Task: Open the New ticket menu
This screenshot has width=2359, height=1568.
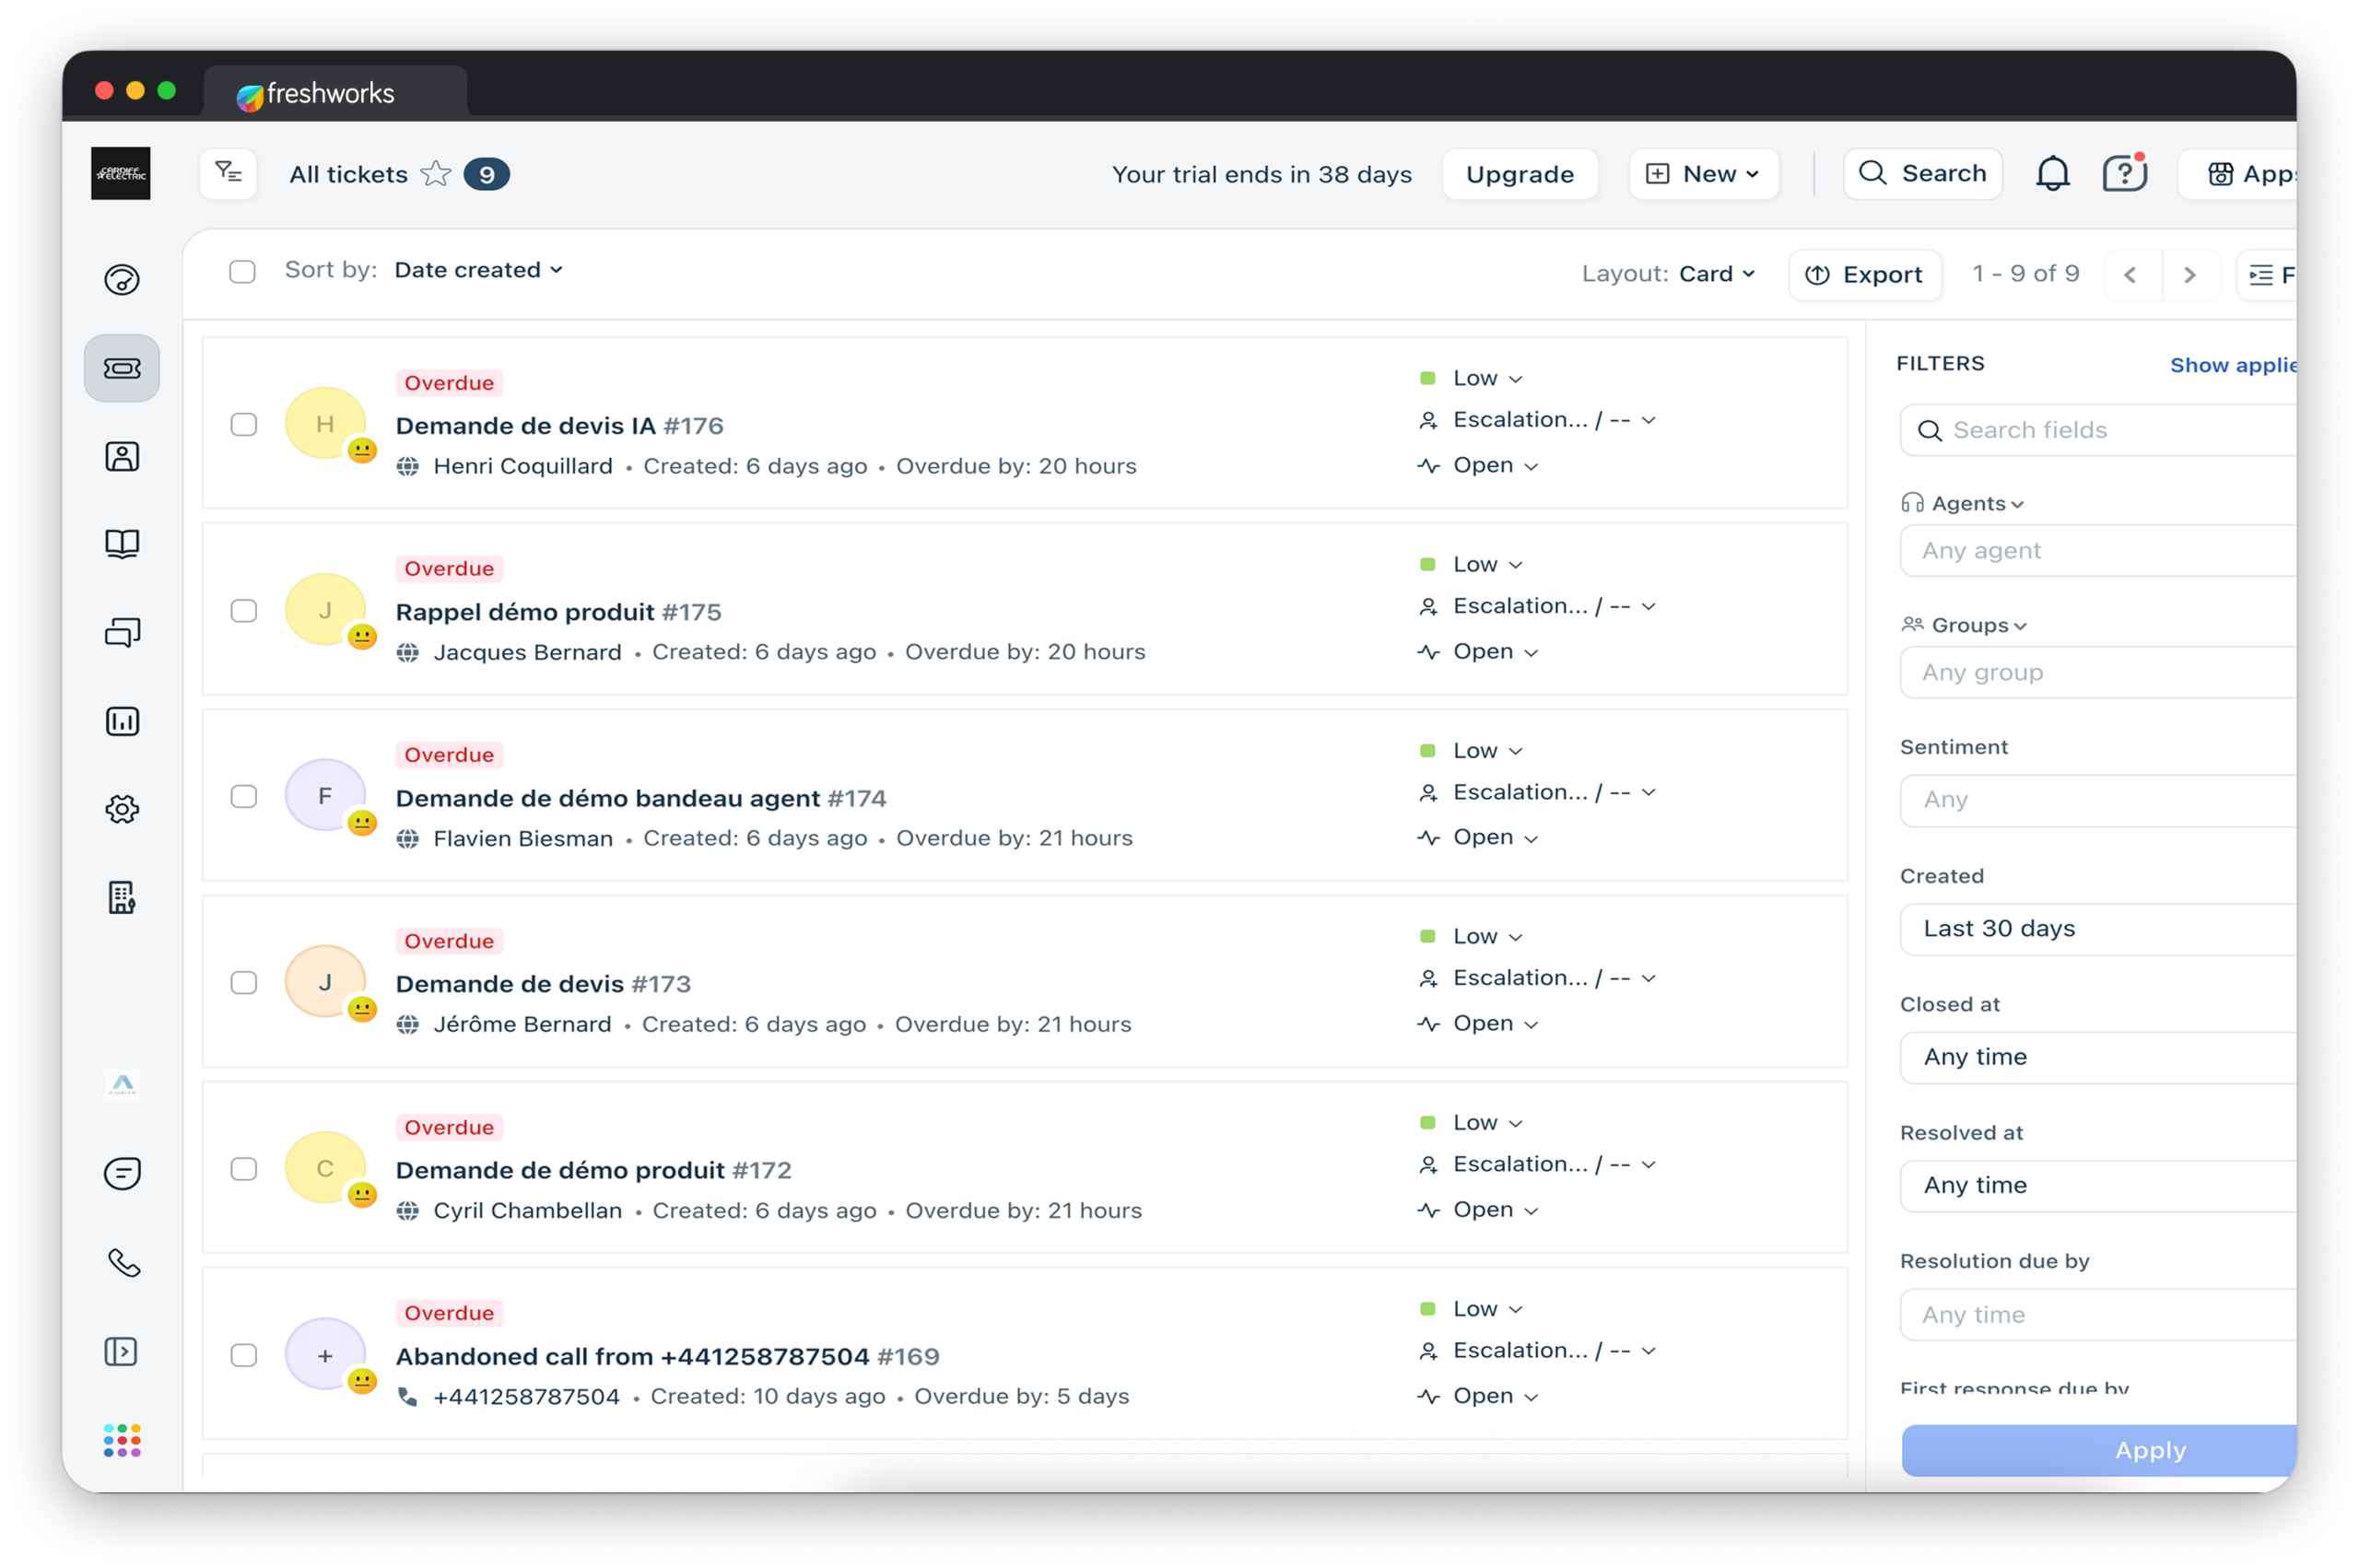Action: (1703, 174)
